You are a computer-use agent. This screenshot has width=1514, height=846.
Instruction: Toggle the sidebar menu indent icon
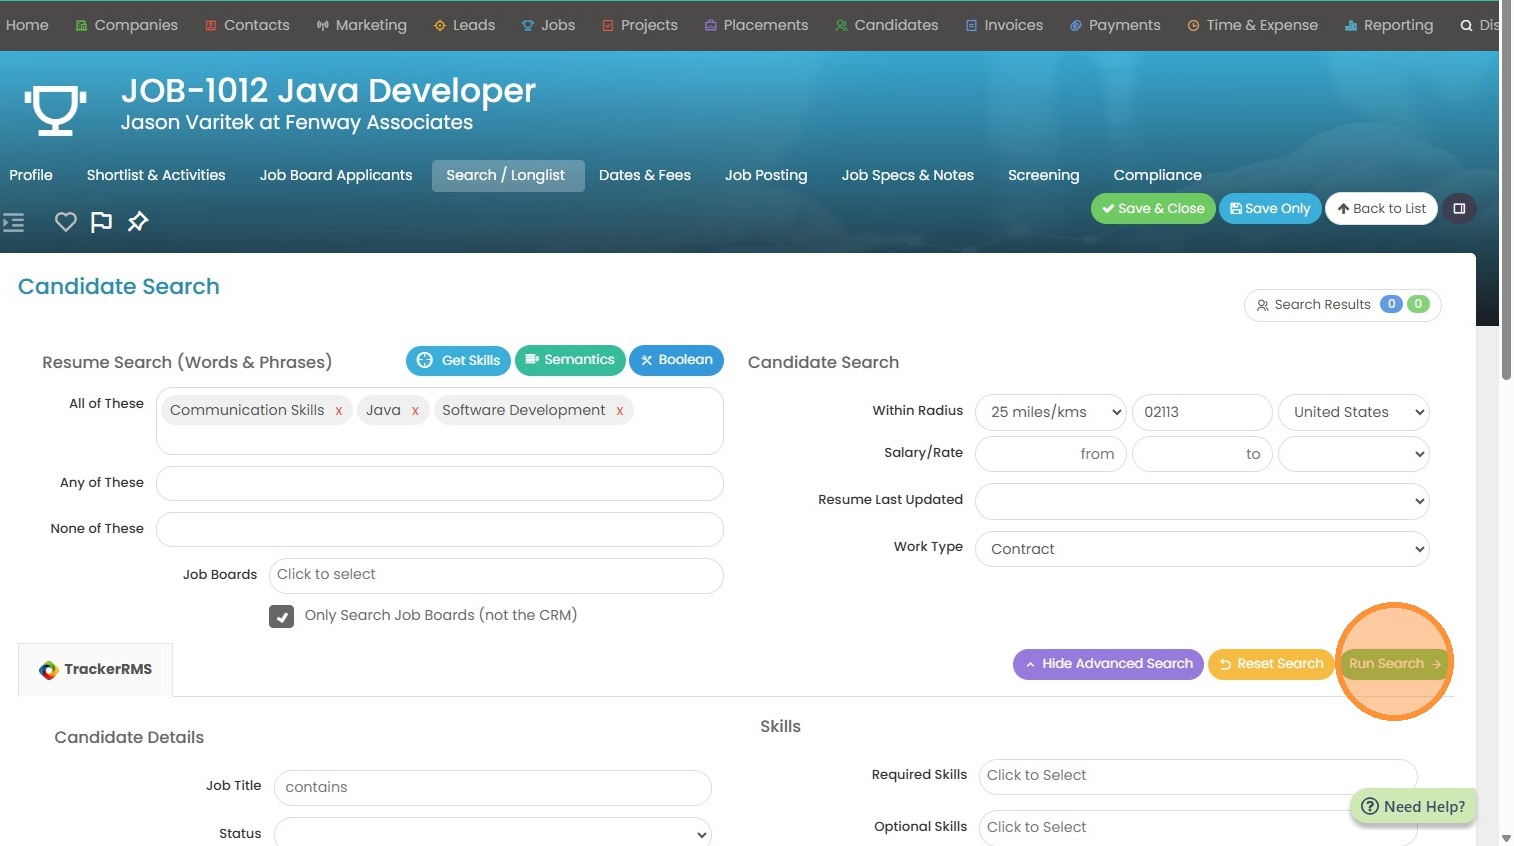click(x=14, y=222)
